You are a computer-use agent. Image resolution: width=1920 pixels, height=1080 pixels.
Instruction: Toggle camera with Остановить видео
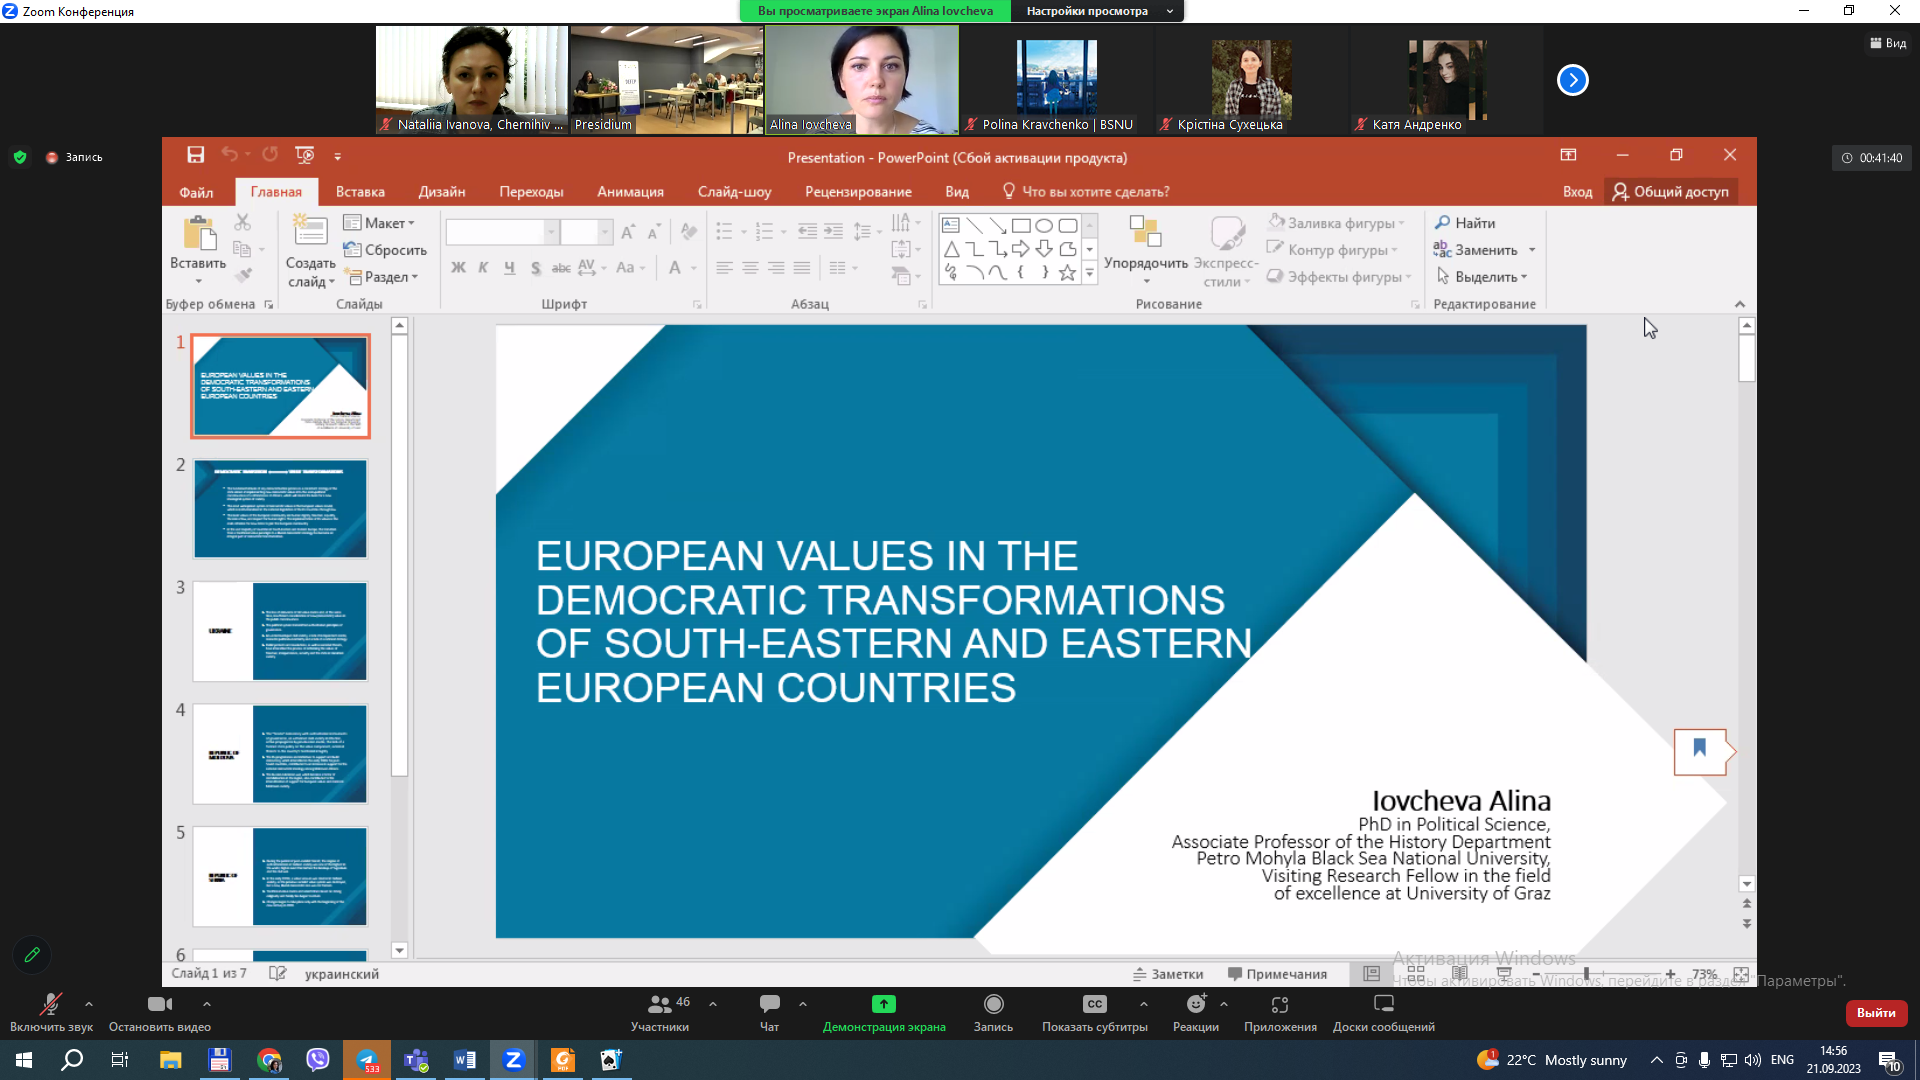pyautogui.click(x=159, y=1004)
